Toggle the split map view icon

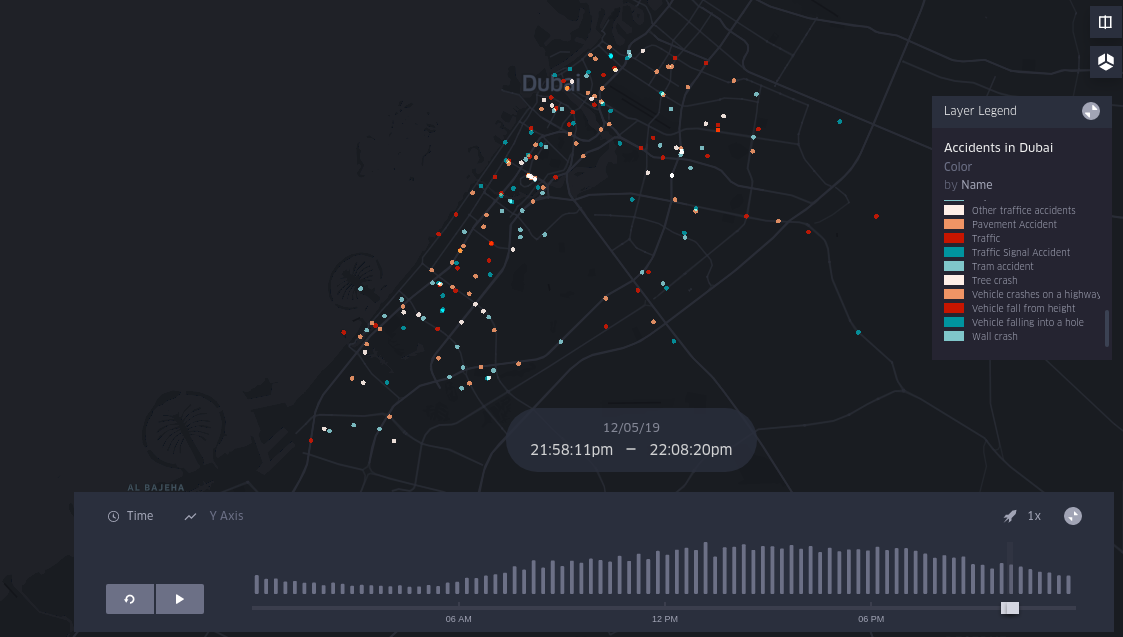(1105, 21)
